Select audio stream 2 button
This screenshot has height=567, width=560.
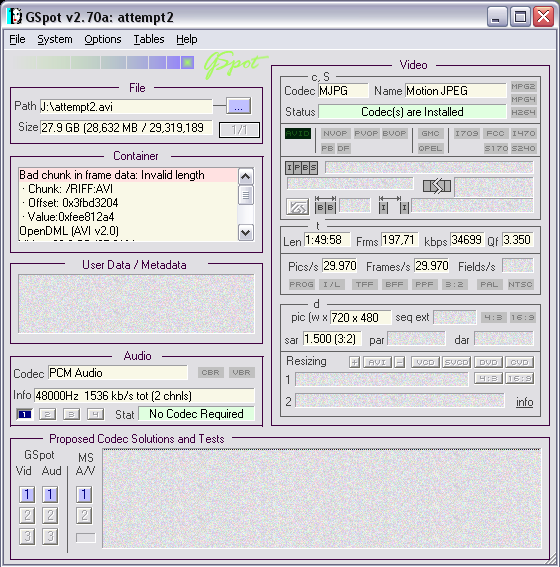(47, 414)
